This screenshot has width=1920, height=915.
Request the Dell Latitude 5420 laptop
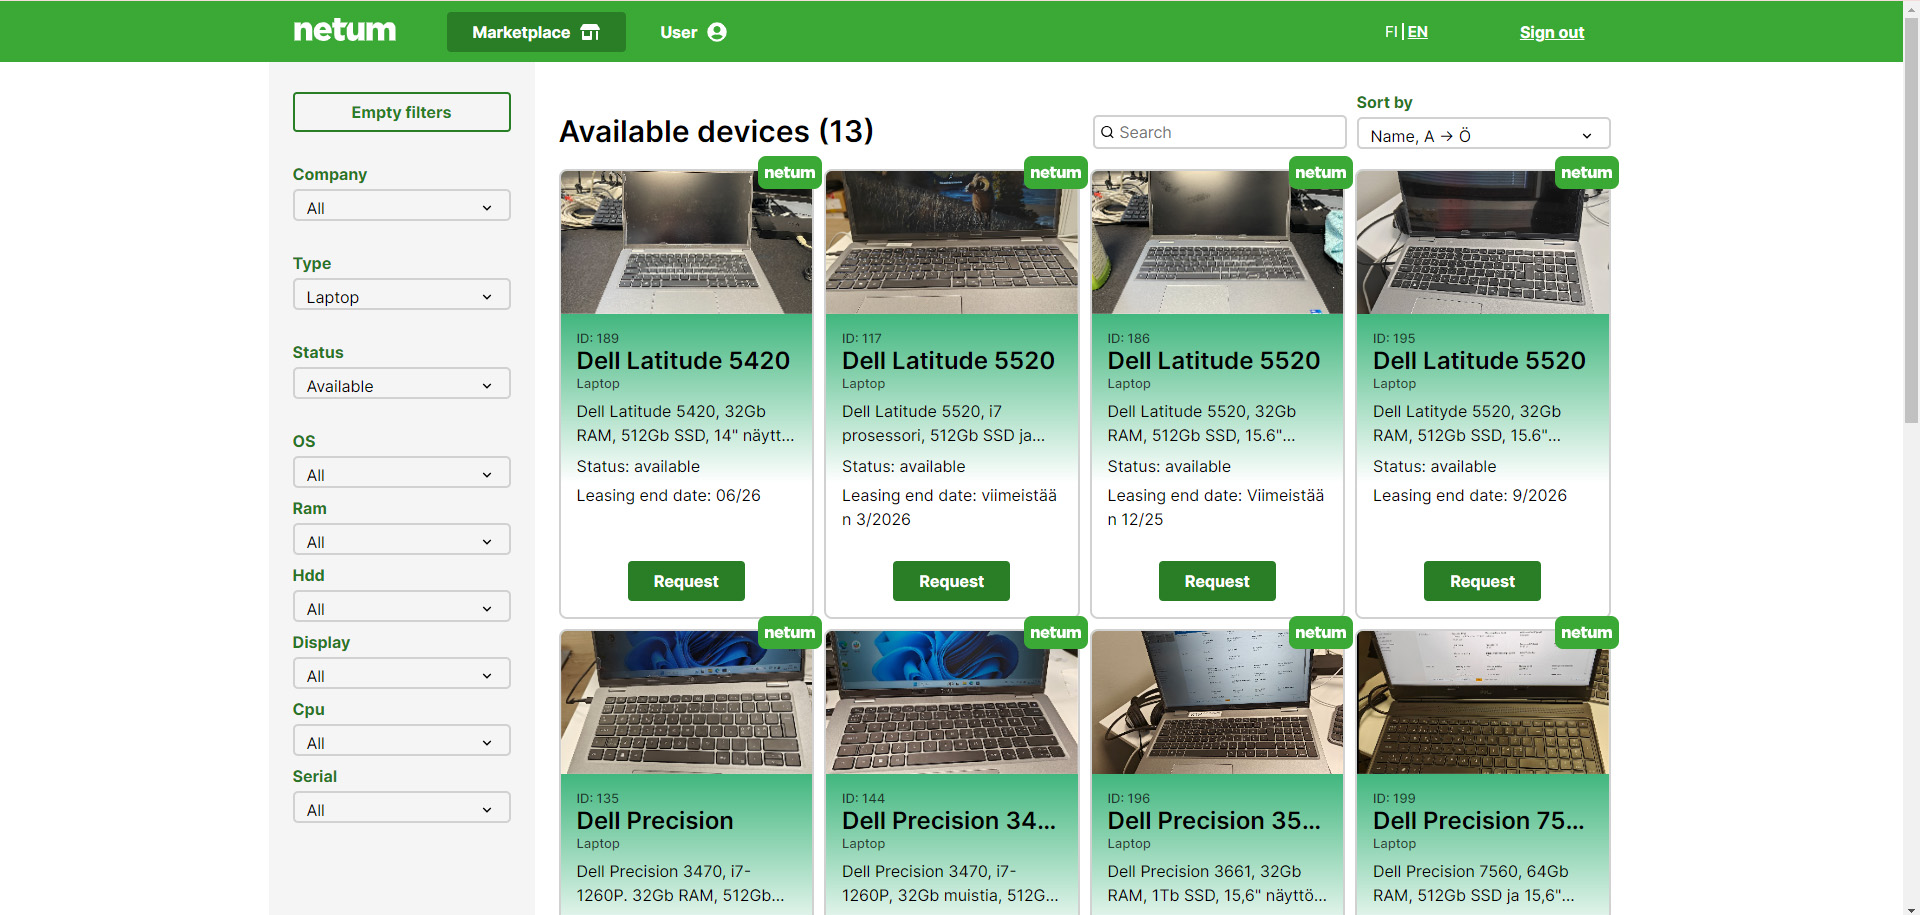[686, 581]
